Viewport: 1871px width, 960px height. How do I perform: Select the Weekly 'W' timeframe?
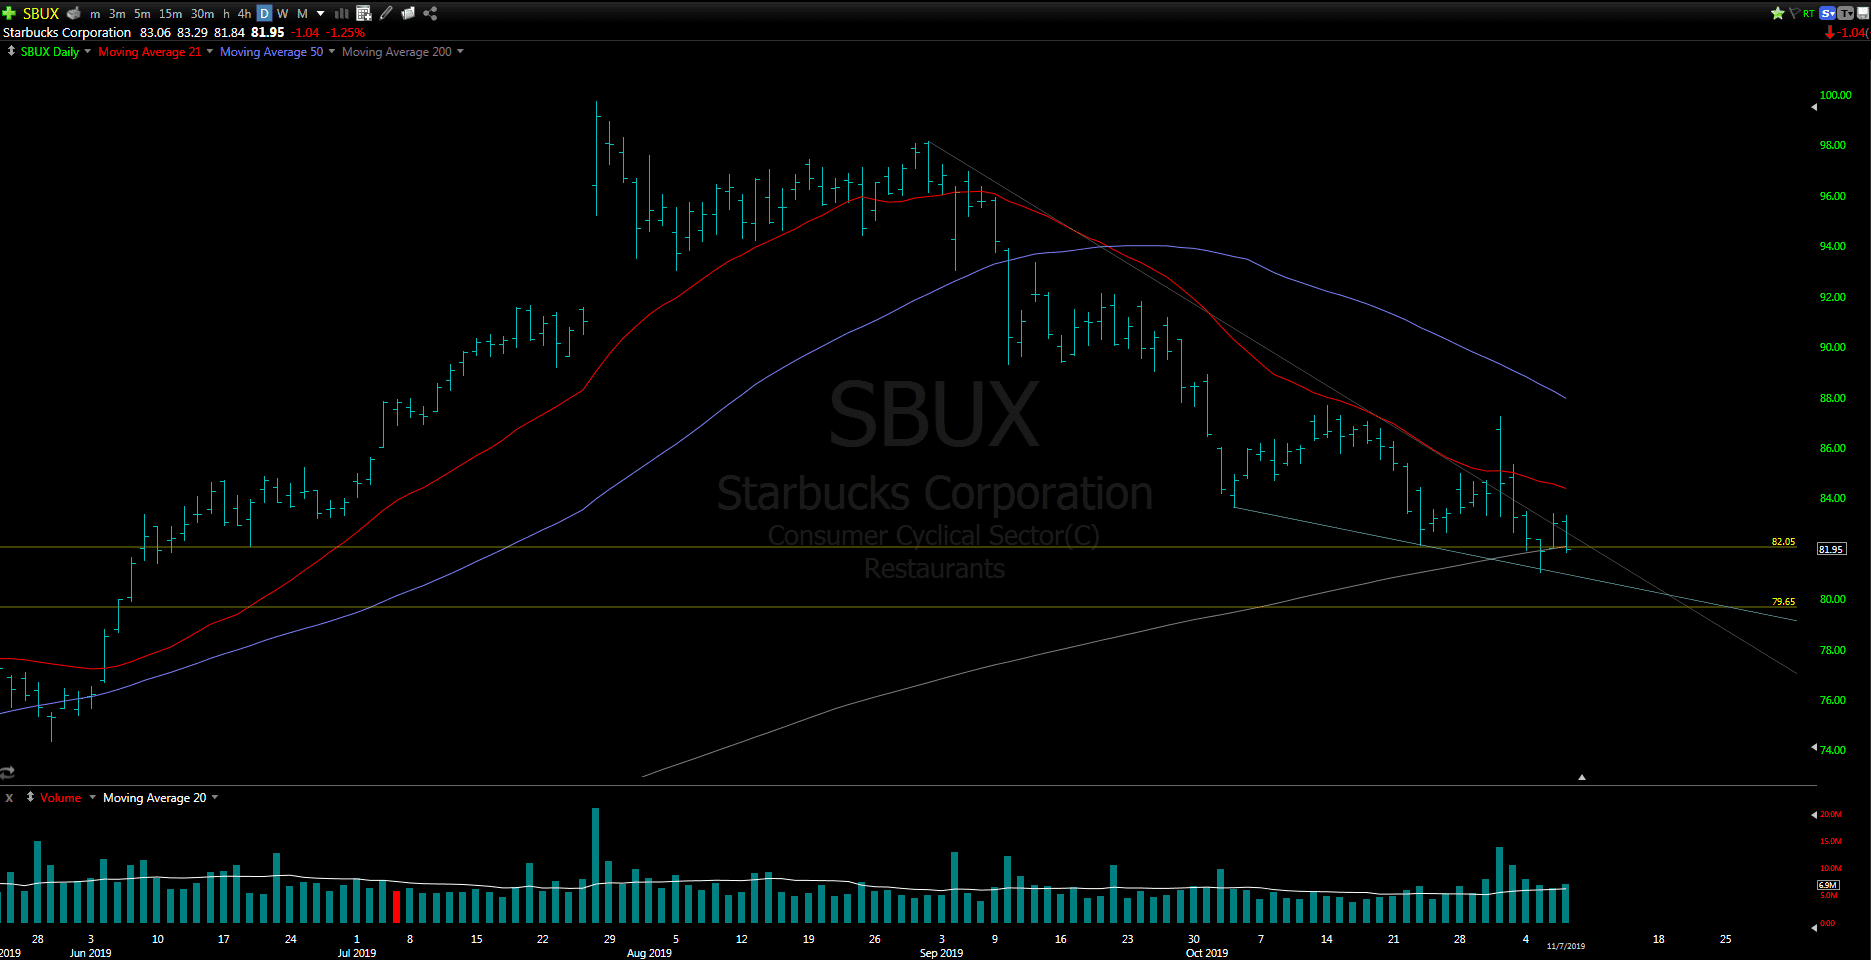(283, 14)
